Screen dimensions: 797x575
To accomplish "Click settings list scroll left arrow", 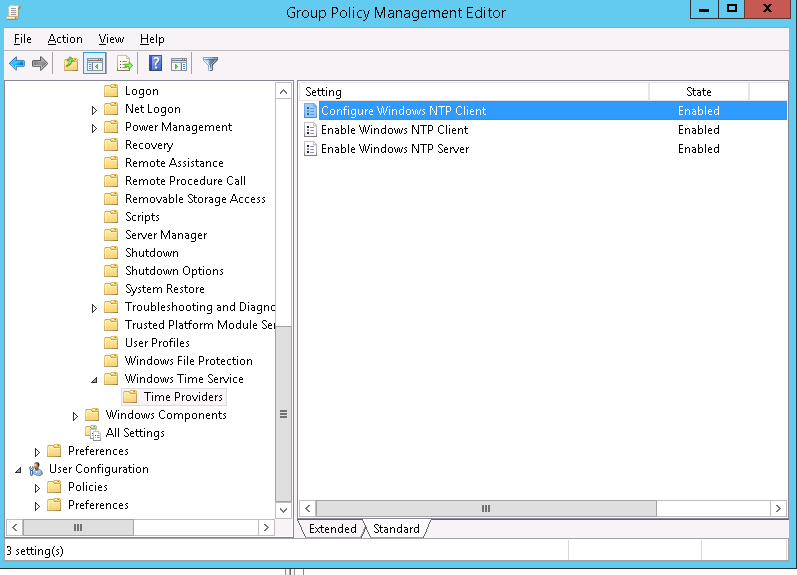I will click(x=308, y=508).
